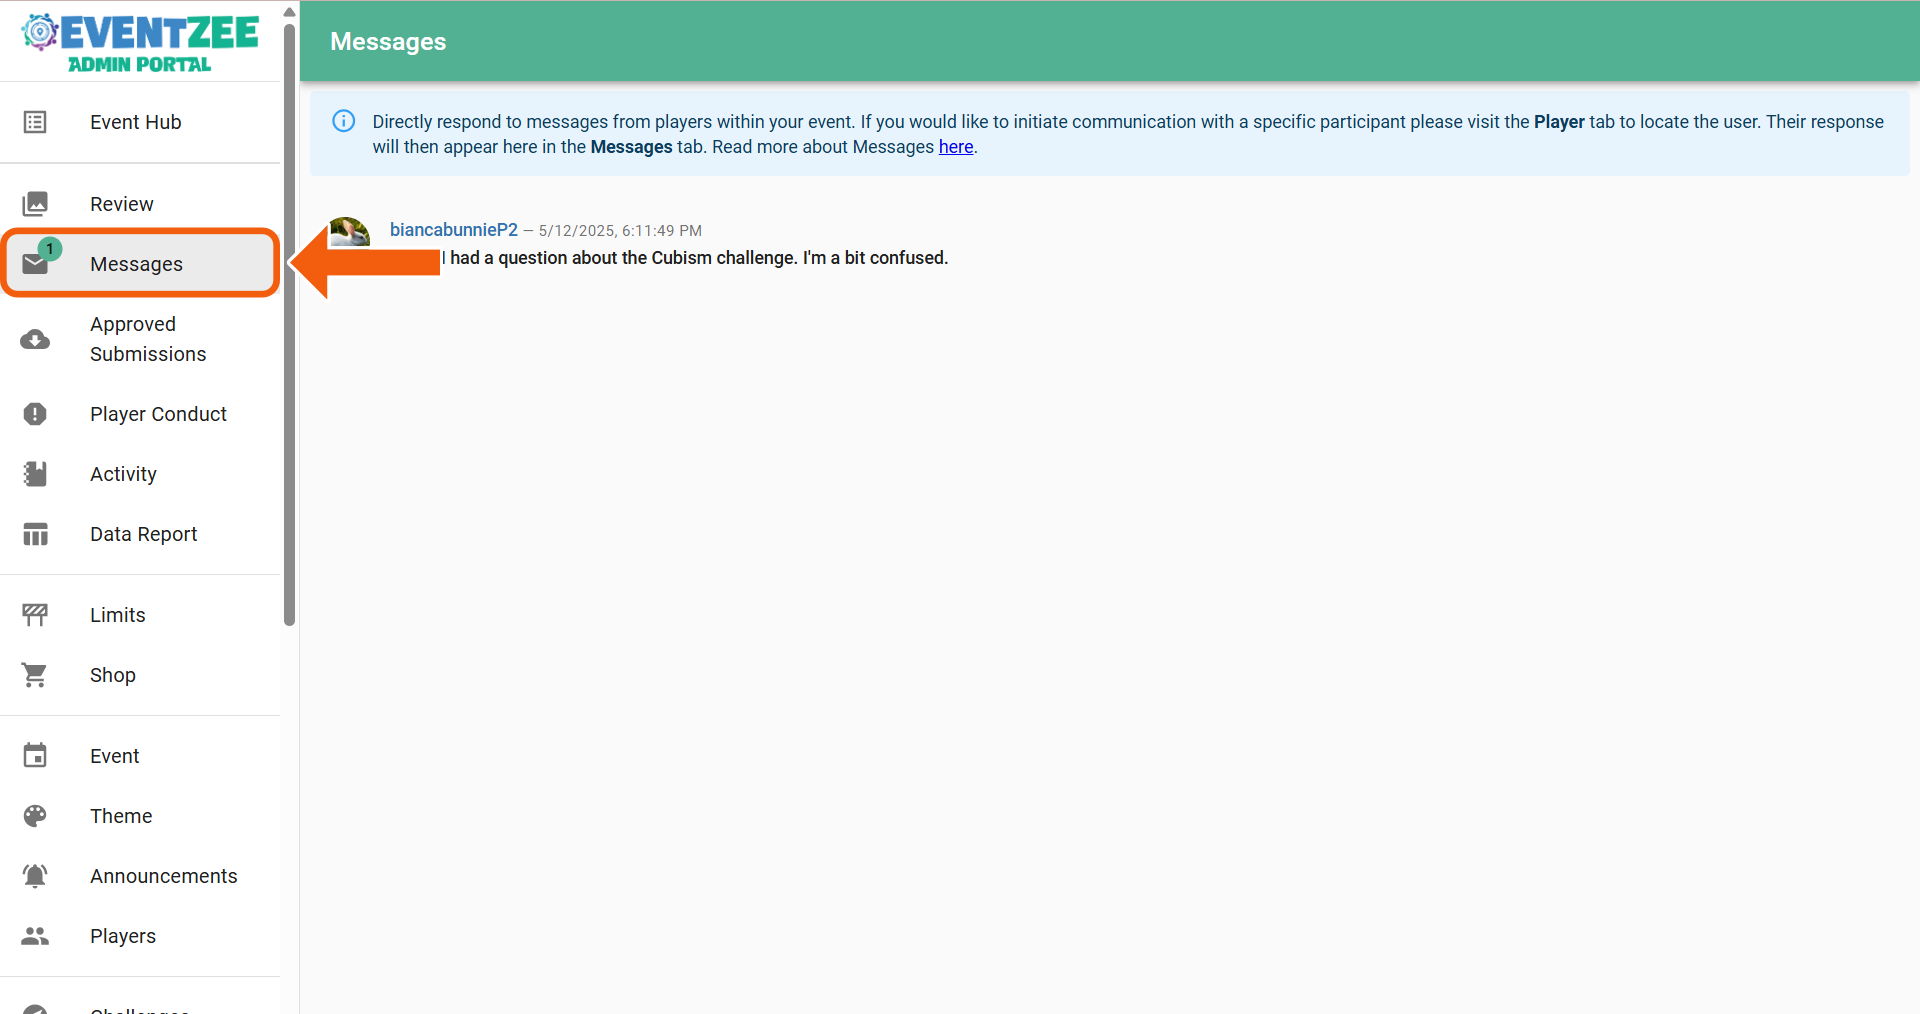Go to Announcements
The image size is (1920, 1014).
pos(140,876)
